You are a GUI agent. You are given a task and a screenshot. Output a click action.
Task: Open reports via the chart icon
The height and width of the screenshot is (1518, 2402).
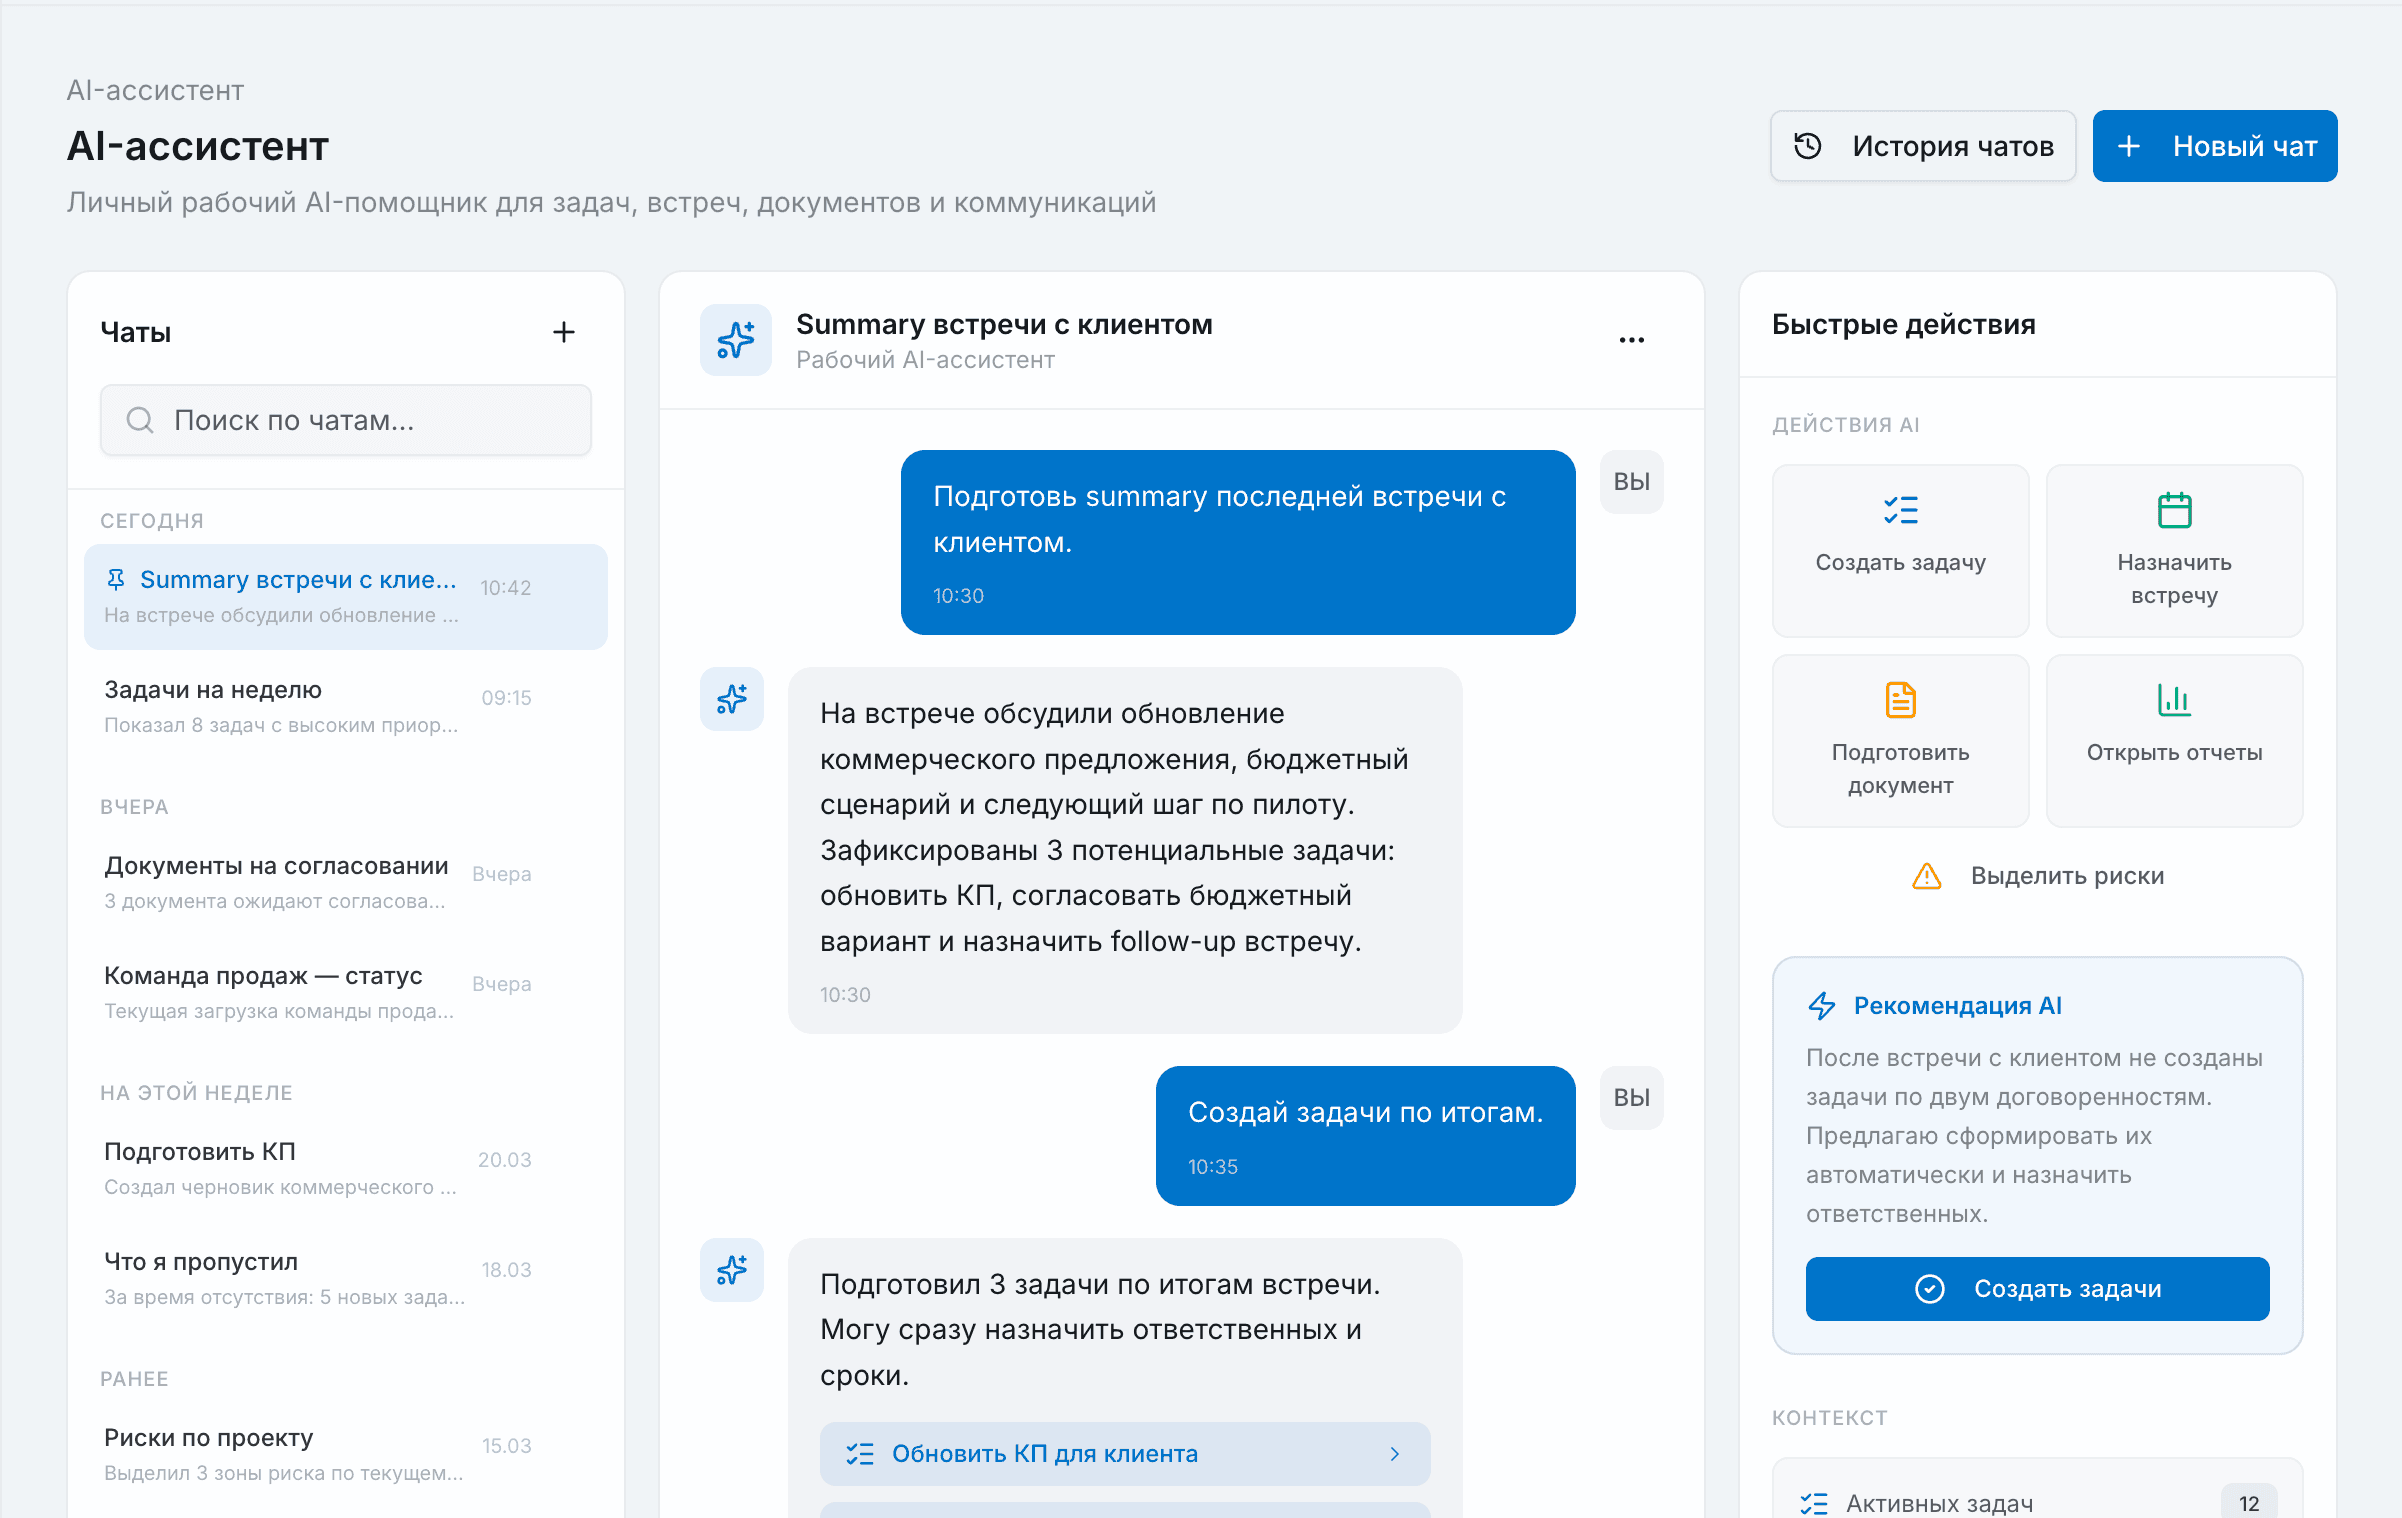[x=2174, y=700]
